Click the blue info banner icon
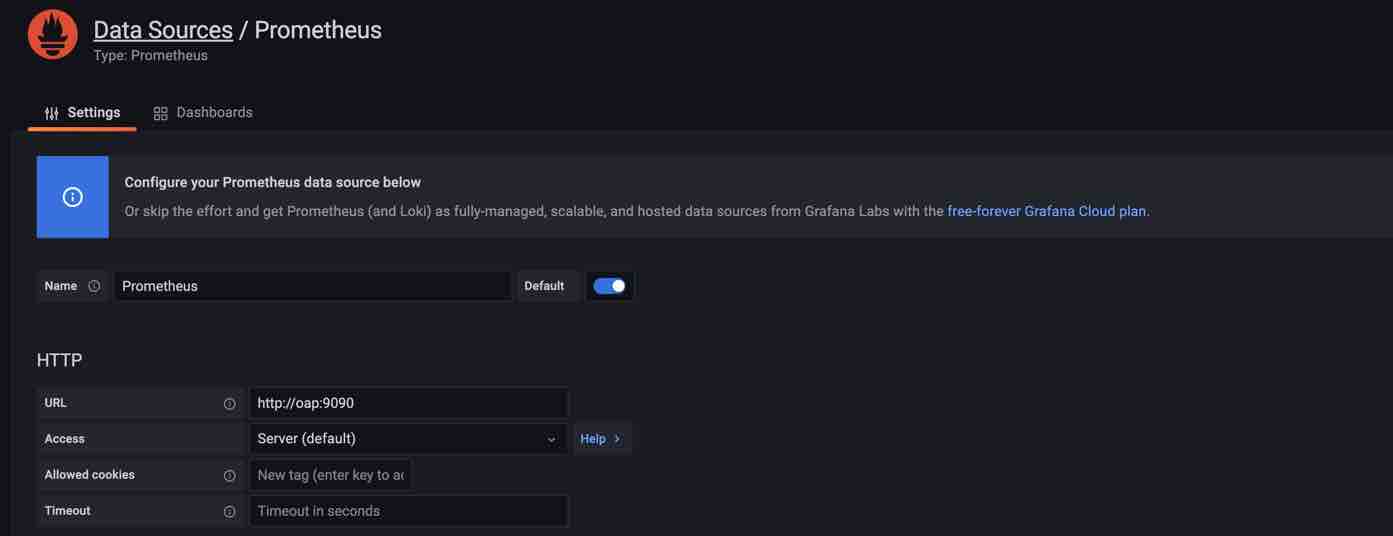This screenshot has height=536, width=1393. [x=72, y=197]
